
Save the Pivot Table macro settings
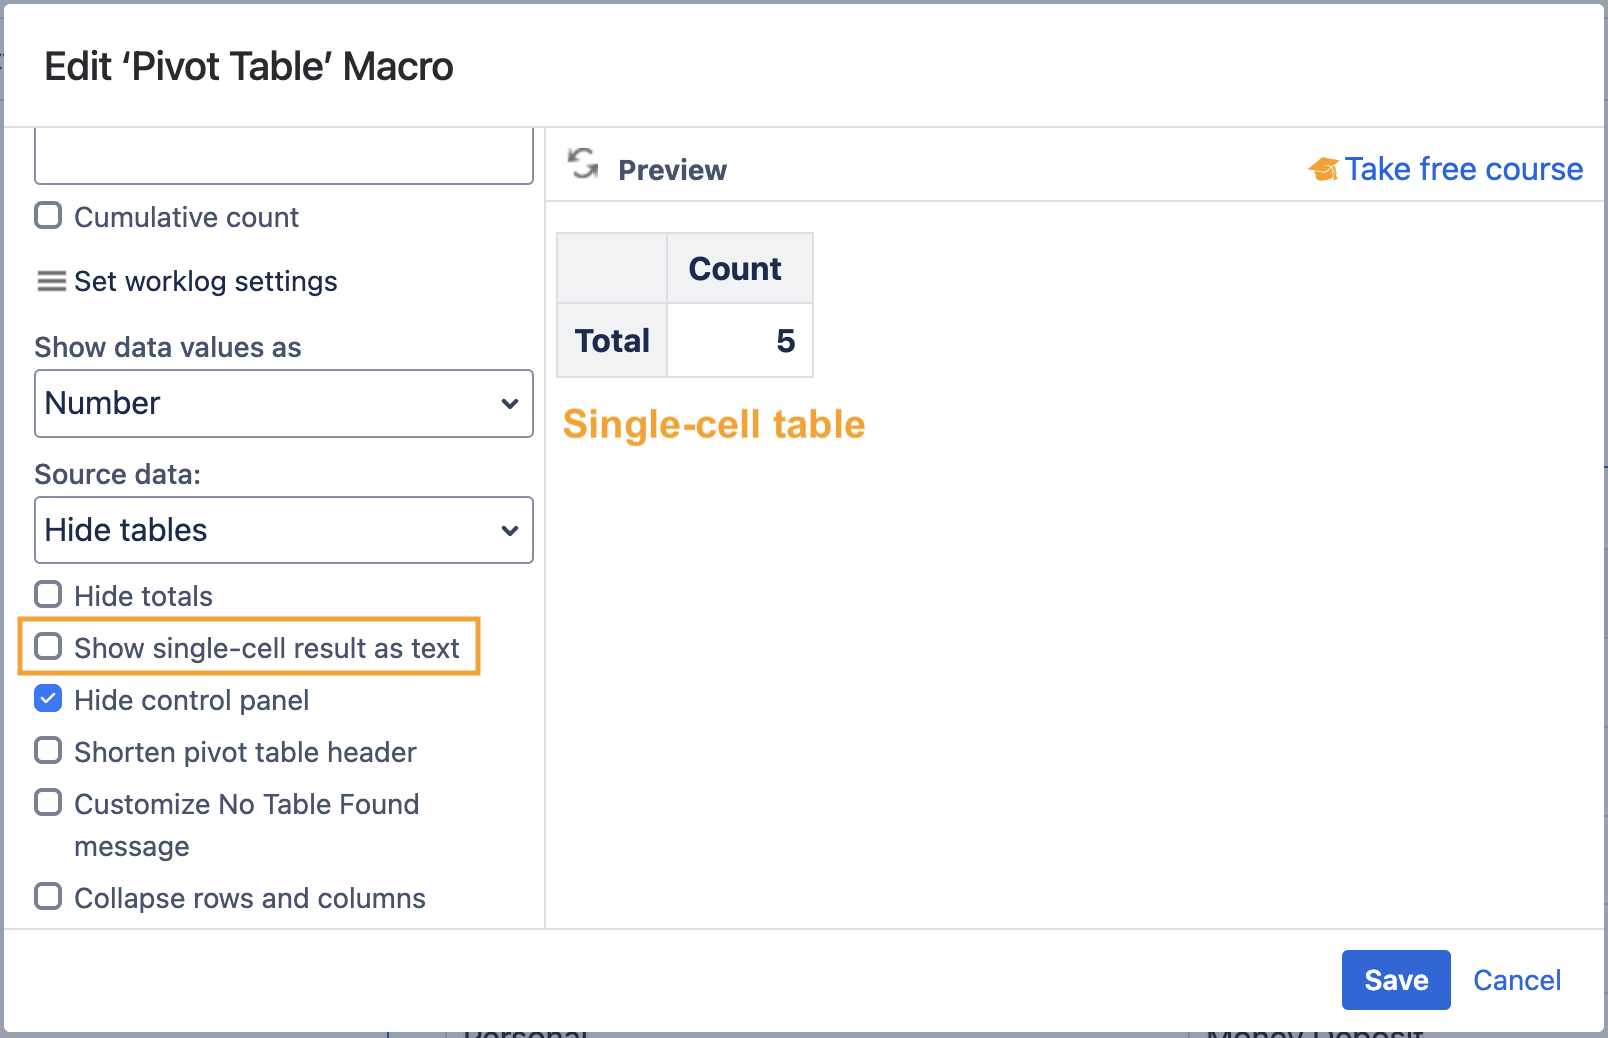(1395, 980)
